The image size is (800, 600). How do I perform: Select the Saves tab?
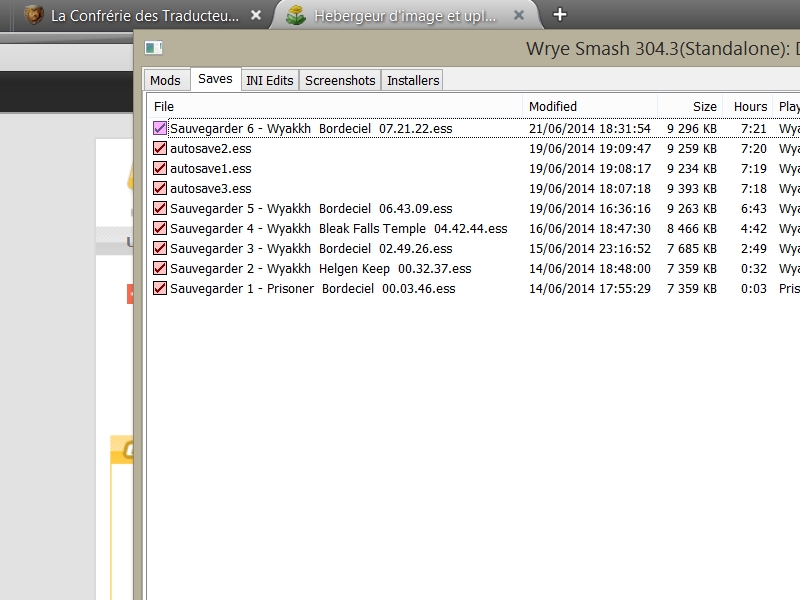point(215,79)
